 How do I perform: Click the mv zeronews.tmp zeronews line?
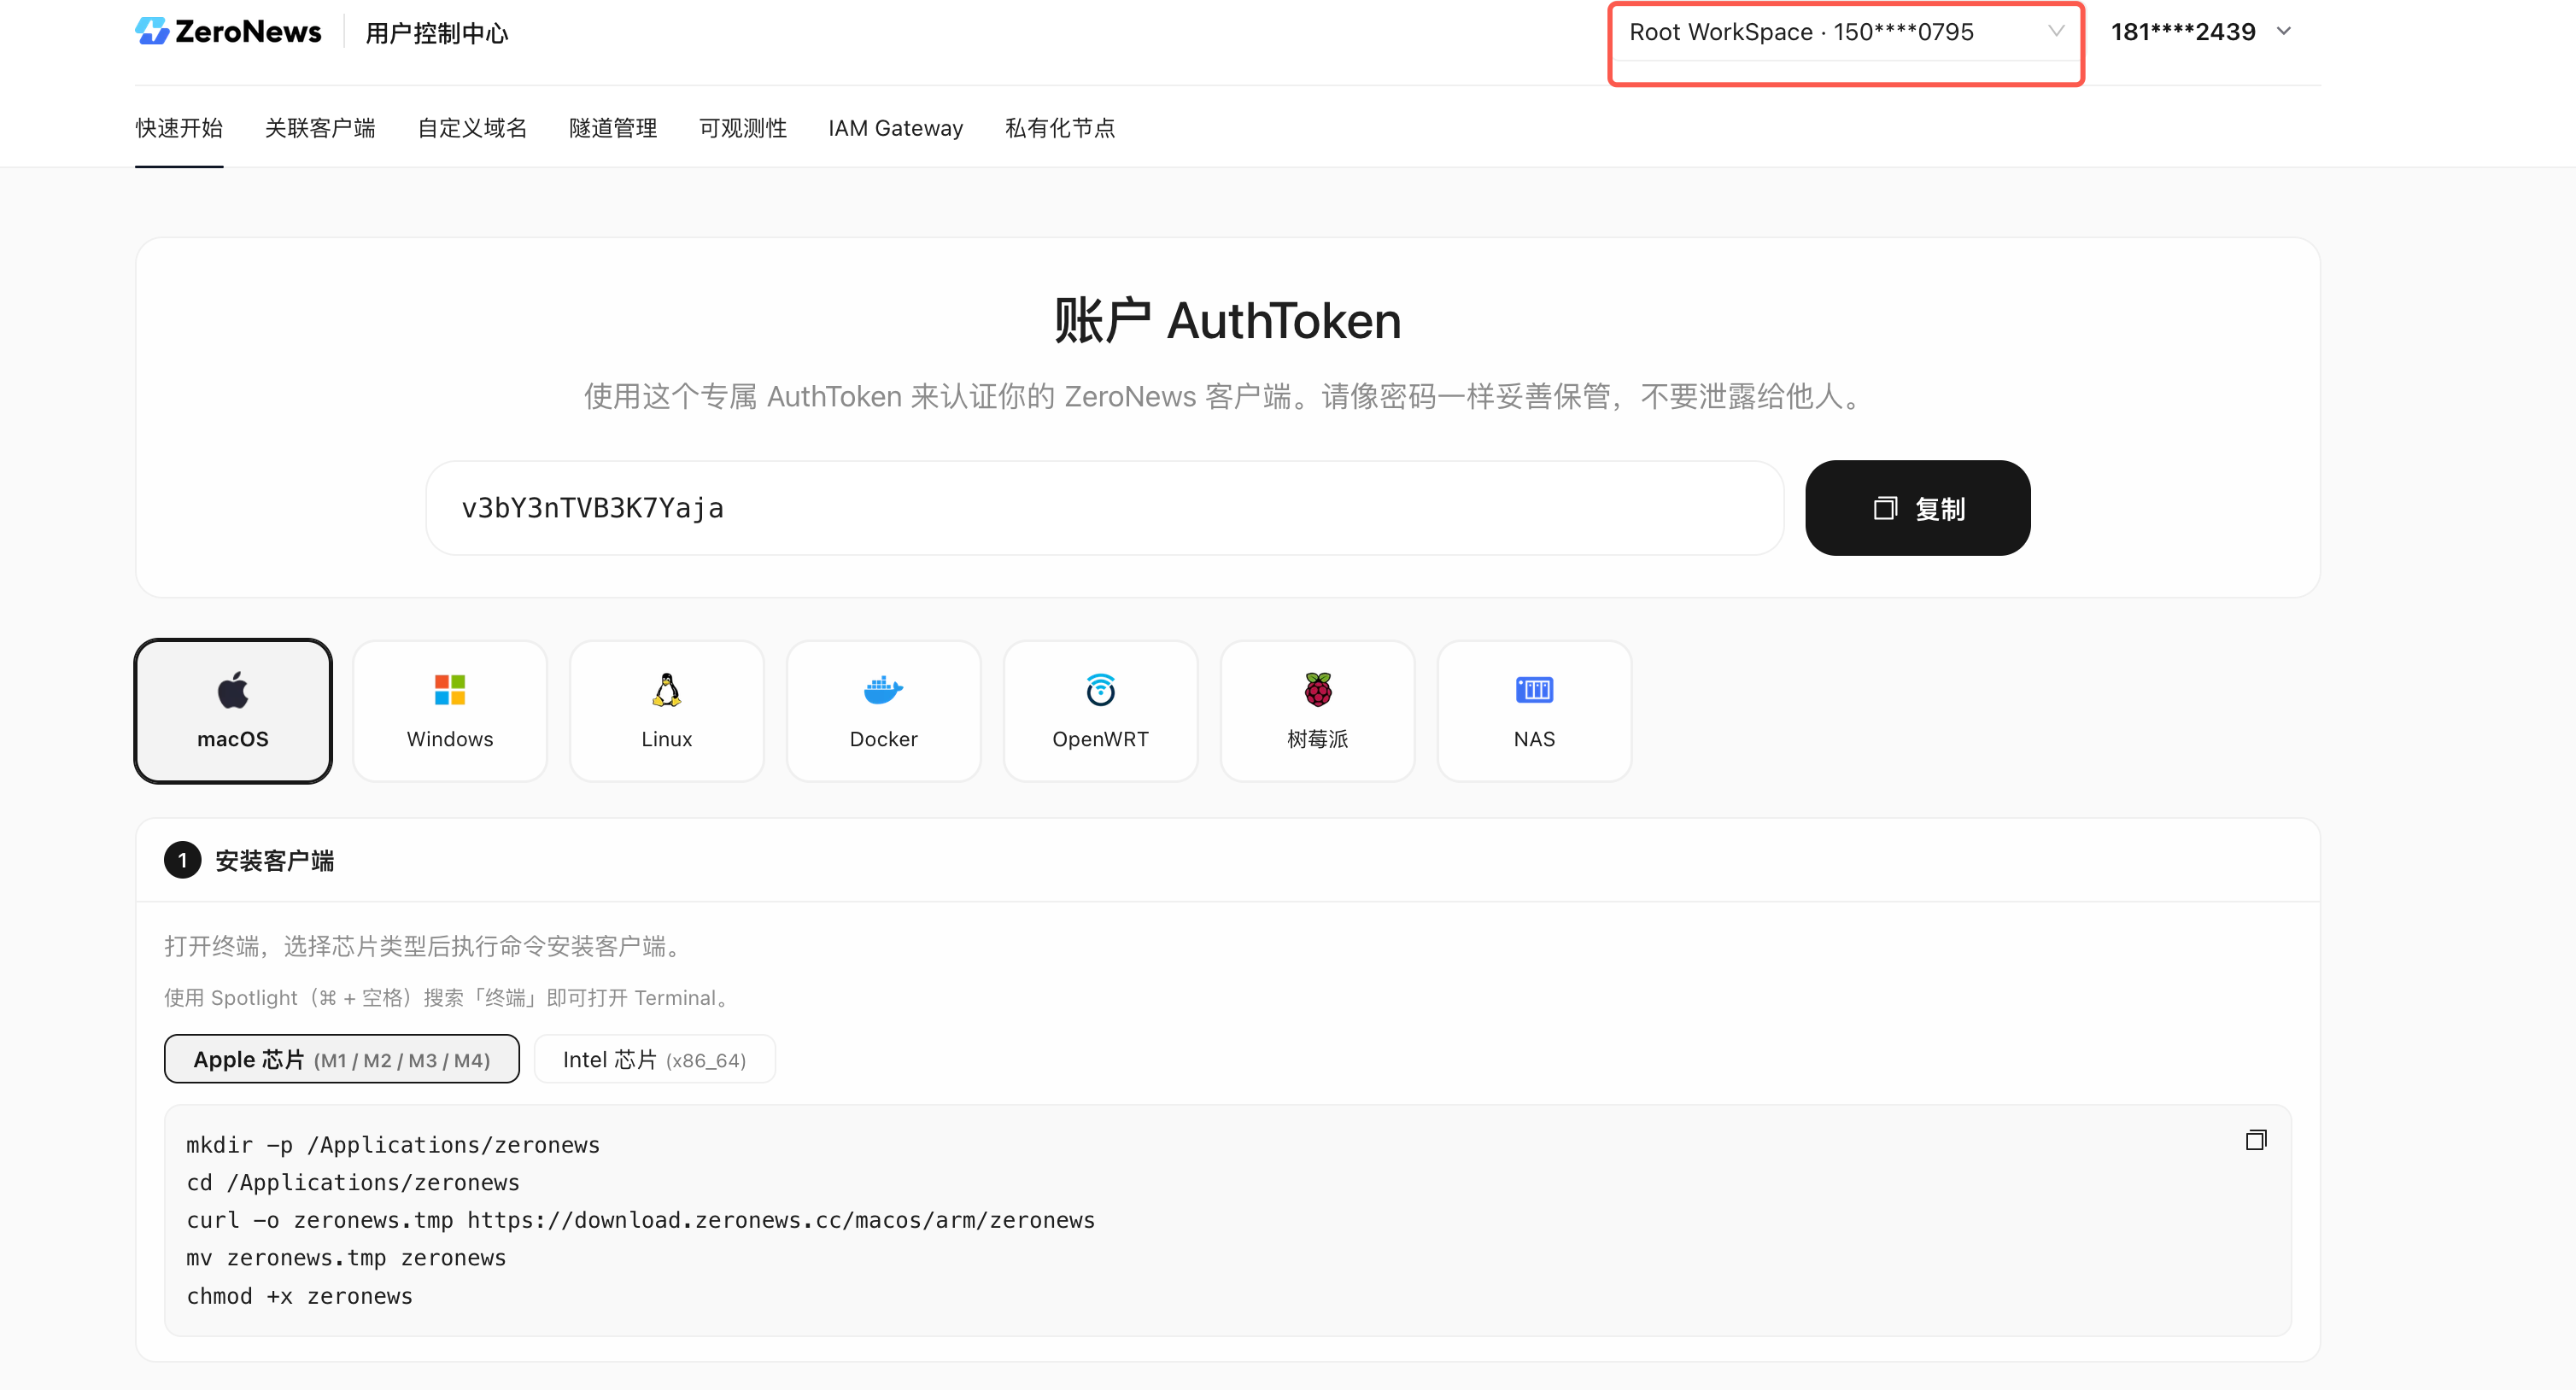[346, 1258]
